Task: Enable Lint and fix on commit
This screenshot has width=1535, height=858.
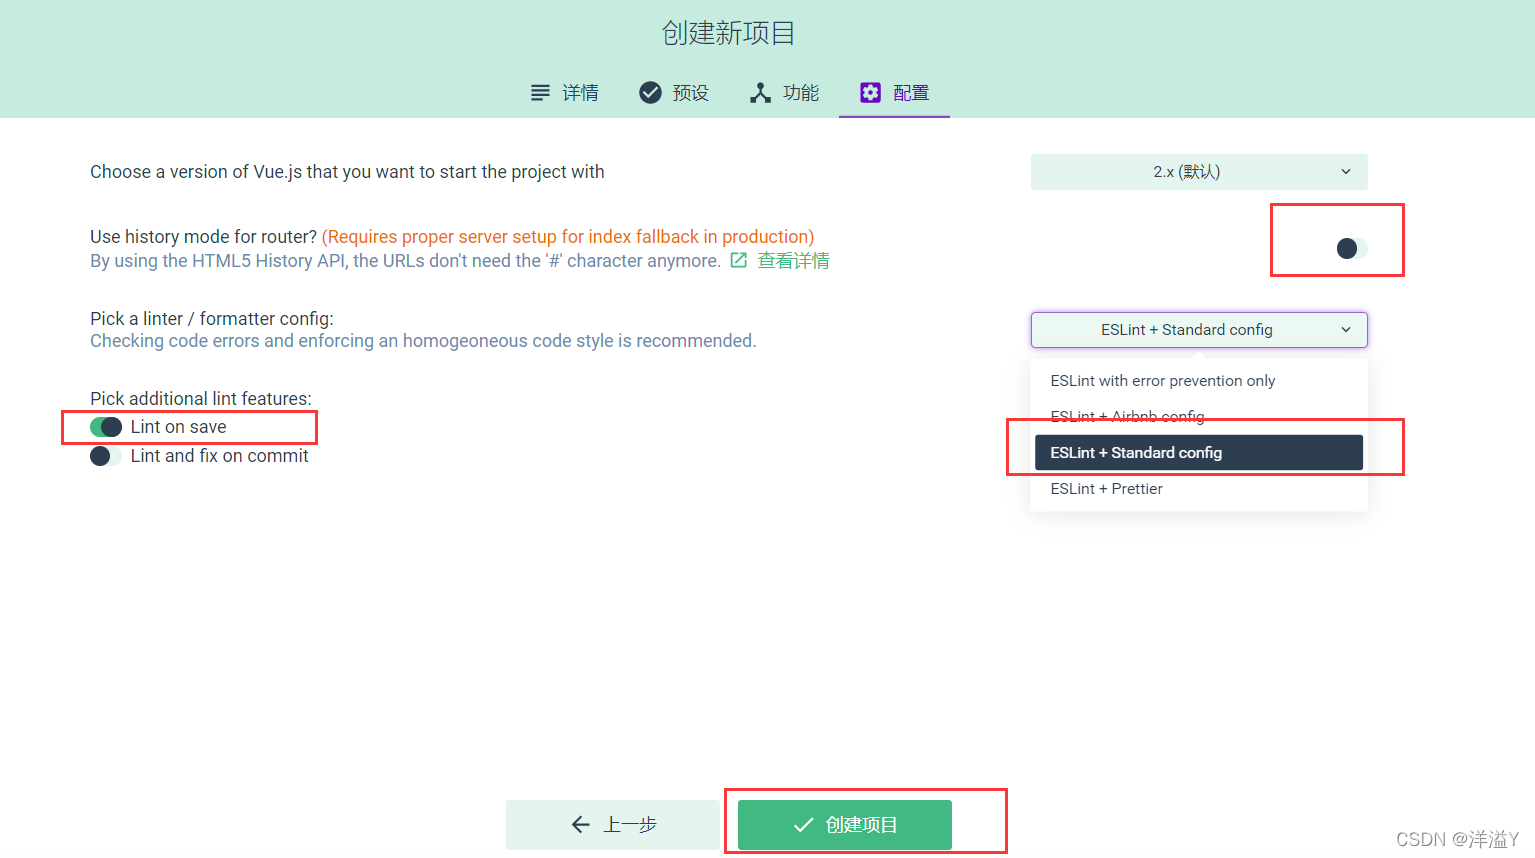Action: point(106,456)
